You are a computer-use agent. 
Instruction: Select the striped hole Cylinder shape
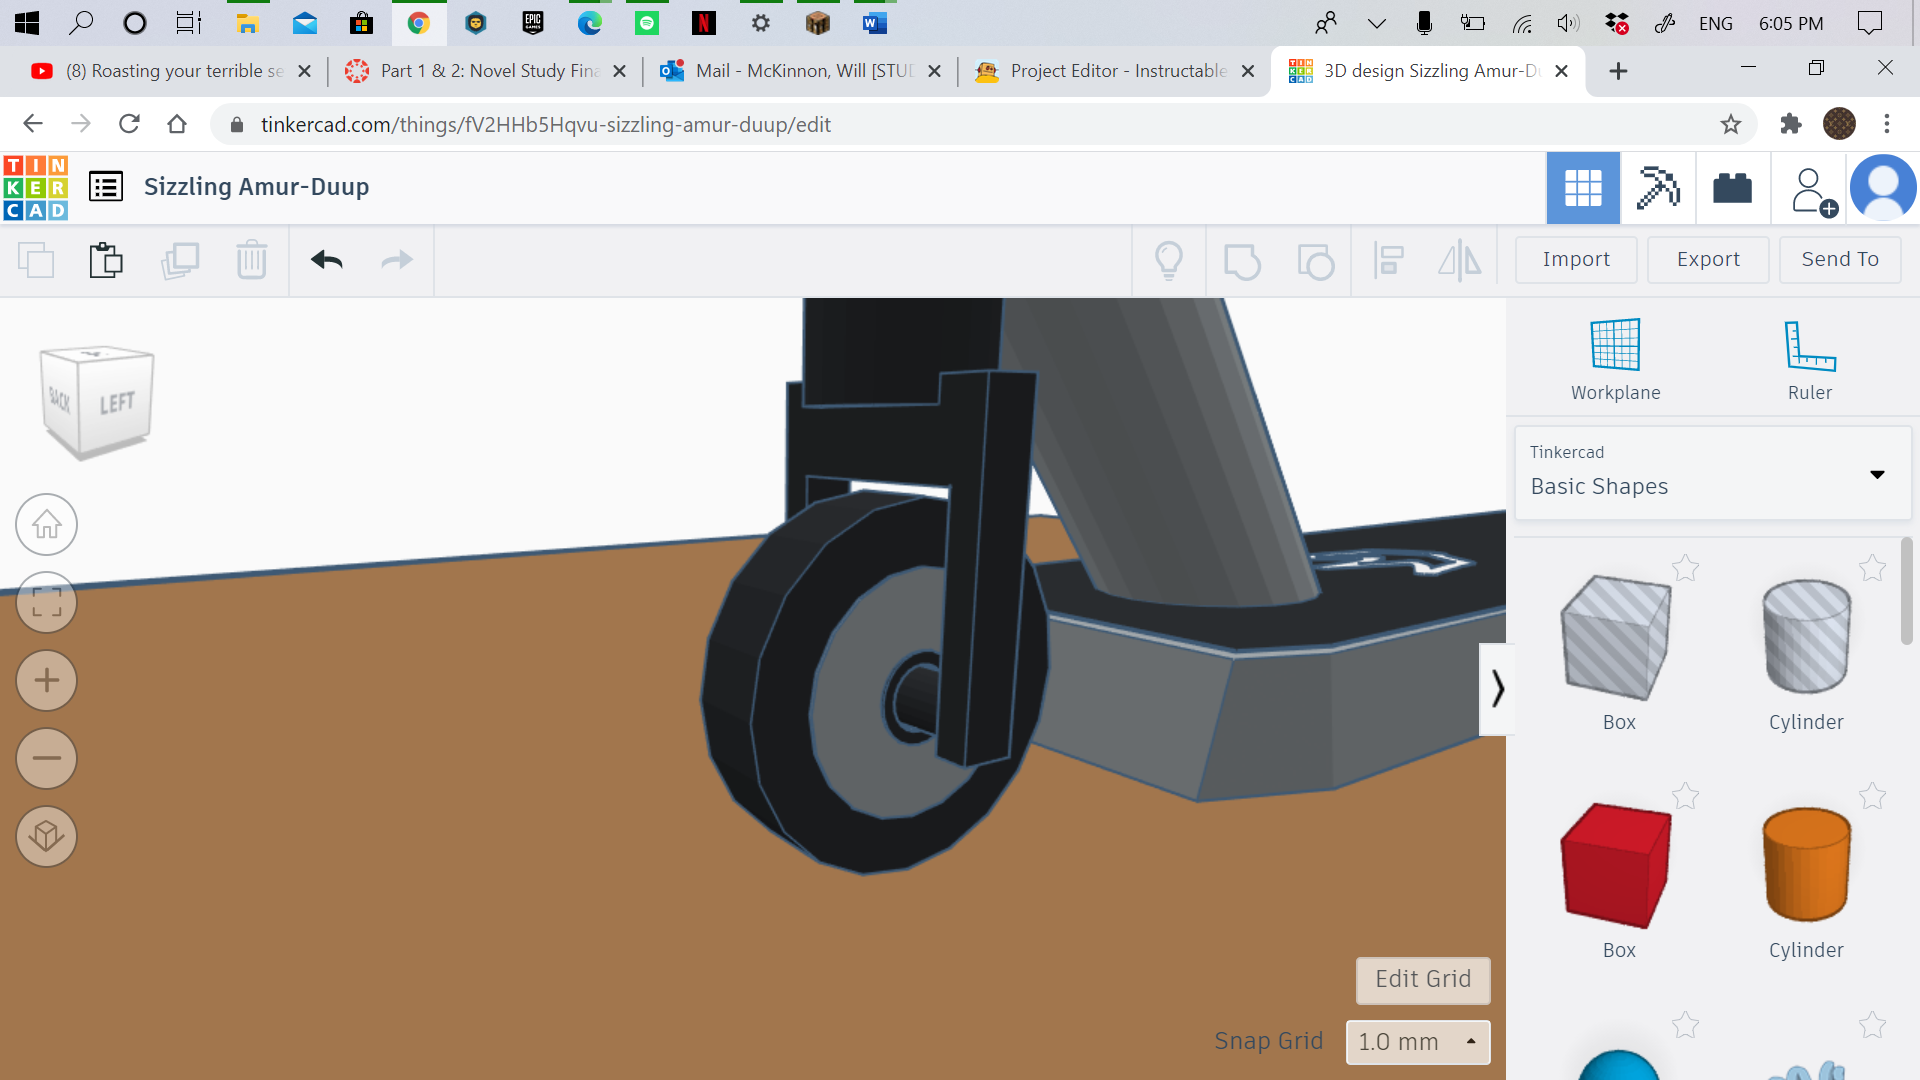point(1806,637)
